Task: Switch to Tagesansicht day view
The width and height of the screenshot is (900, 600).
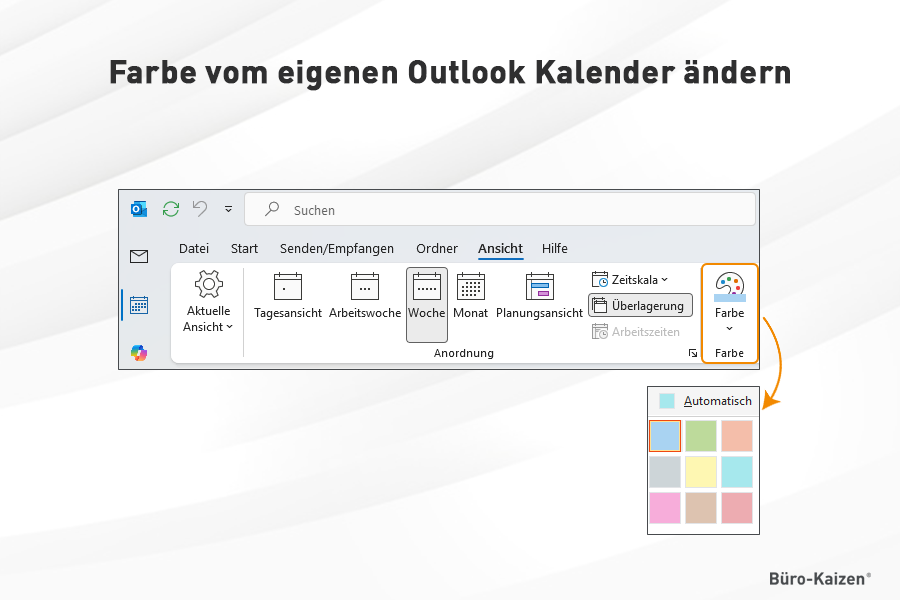Action: 288,296
